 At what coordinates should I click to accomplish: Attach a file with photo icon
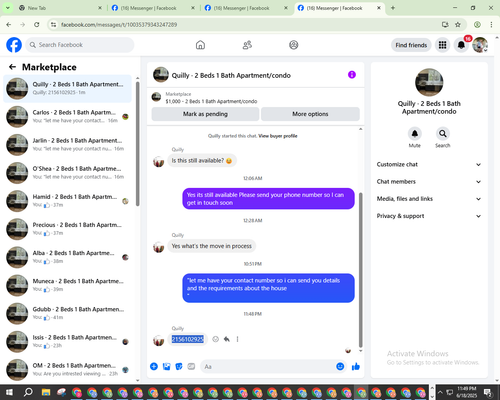pyautogui.click(x=166, y=367)
